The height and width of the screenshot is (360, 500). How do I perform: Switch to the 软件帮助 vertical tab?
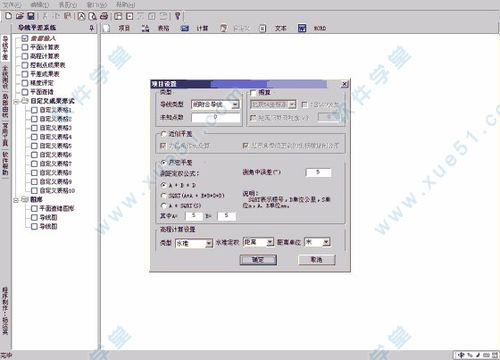pos(5,163)
